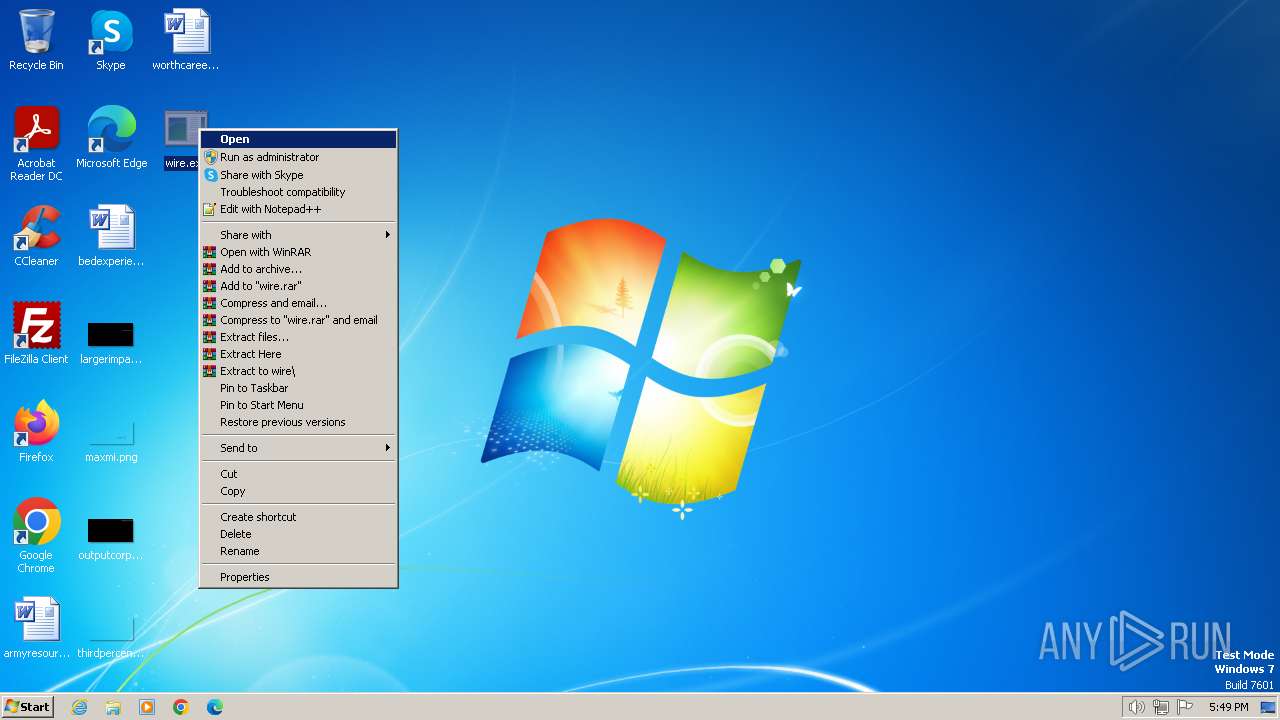The height and width of the screenshot is (720, 1280).
Task: Choose Open with WinRAR
Action: click(298, 252)
